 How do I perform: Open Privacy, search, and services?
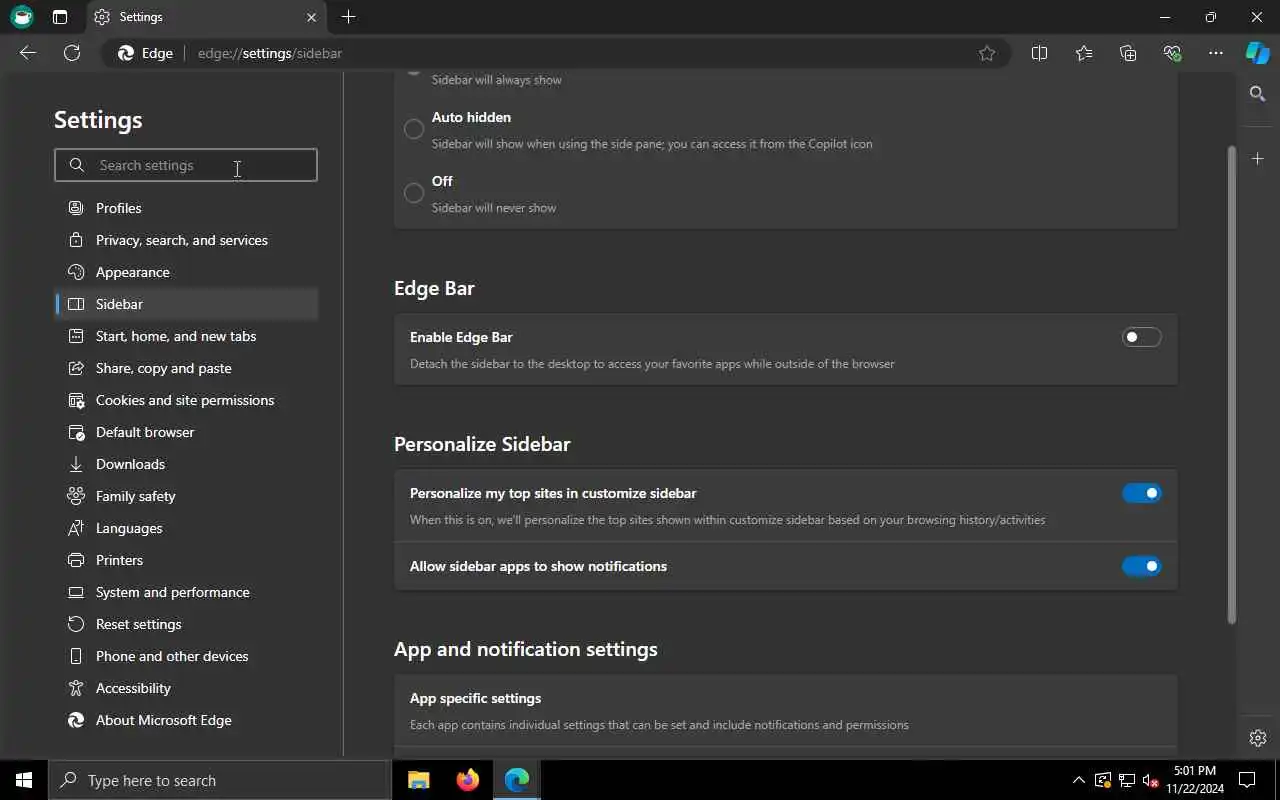186,240
